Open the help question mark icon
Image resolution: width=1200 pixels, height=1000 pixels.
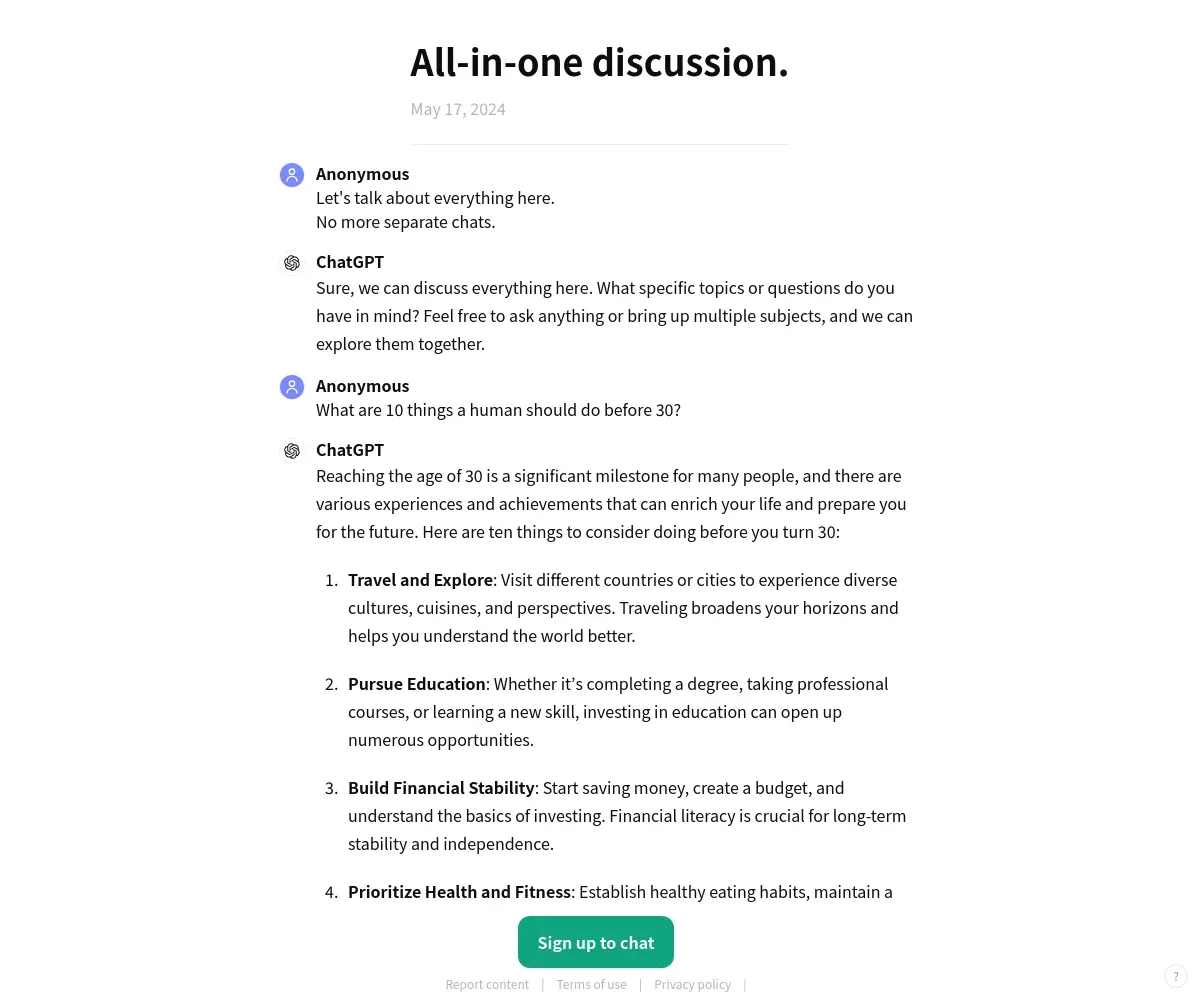click(x=1176, y=976)
